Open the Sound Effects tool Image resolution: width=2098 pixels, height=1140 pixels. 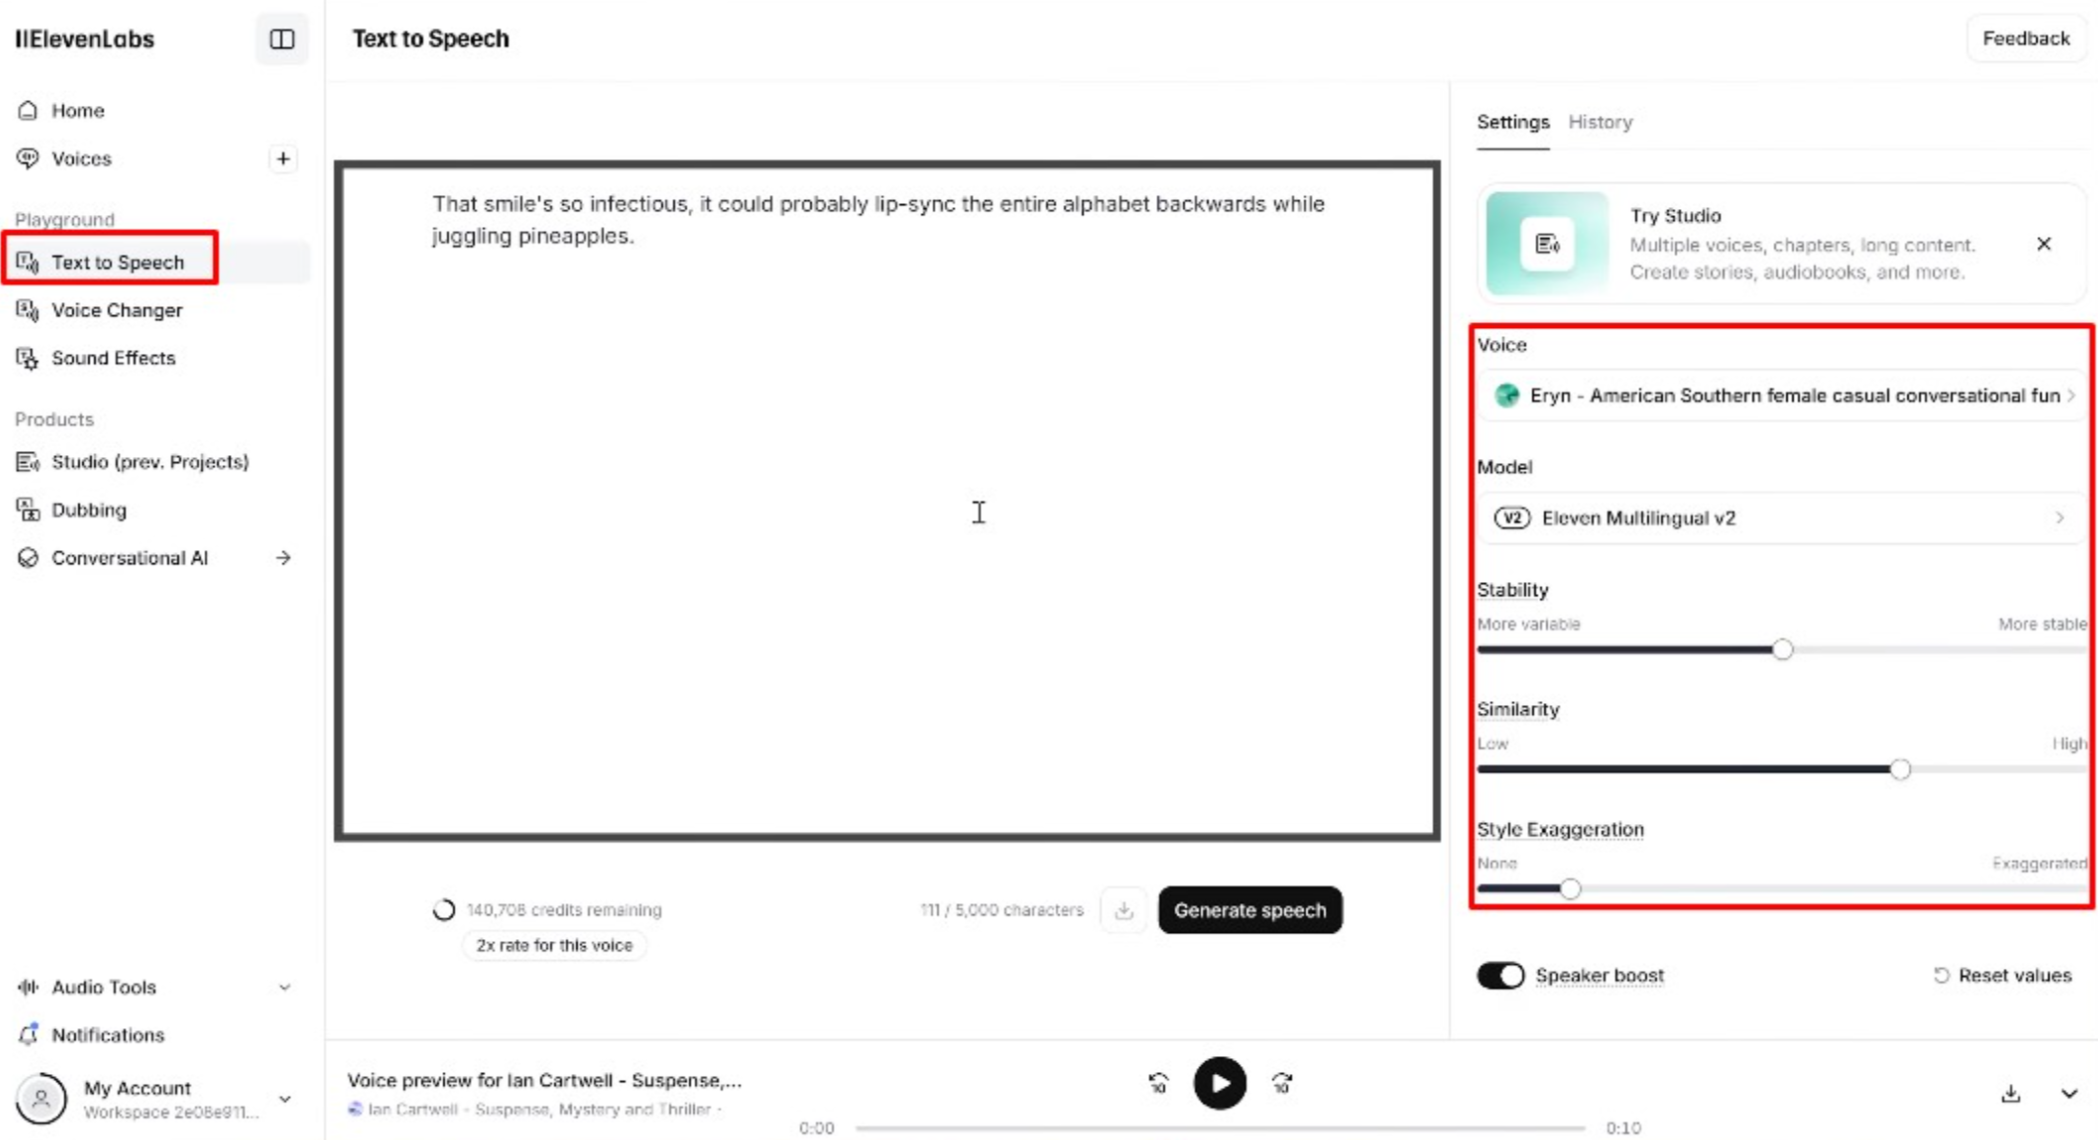pyautogui.click(x=114, y=358)
